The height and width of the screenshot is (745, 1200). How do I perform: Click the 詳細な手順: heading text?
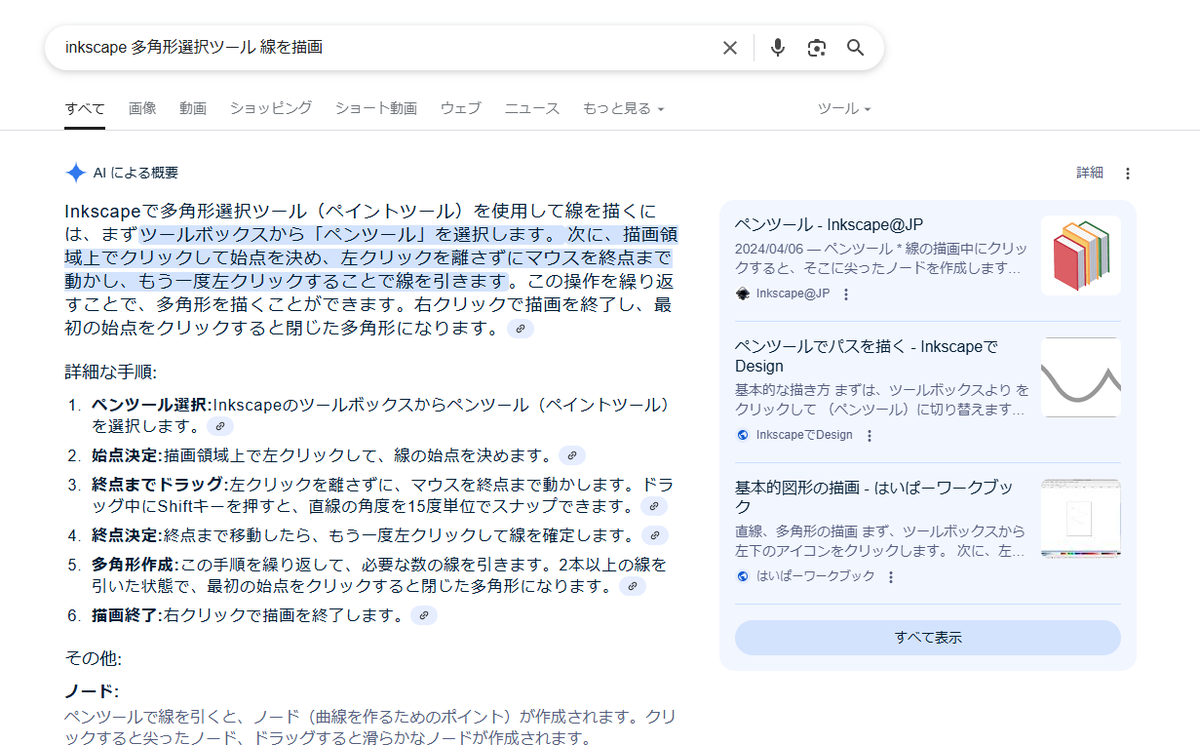(x=111, y=373)
